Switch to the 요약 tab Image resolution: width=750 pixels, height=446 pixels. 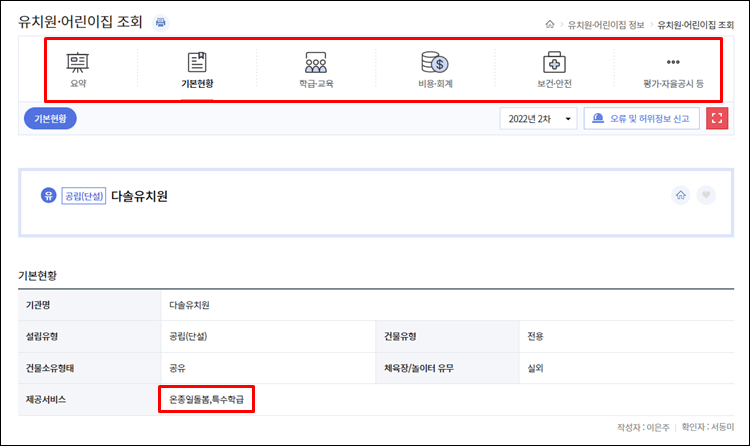pos(78,70)
